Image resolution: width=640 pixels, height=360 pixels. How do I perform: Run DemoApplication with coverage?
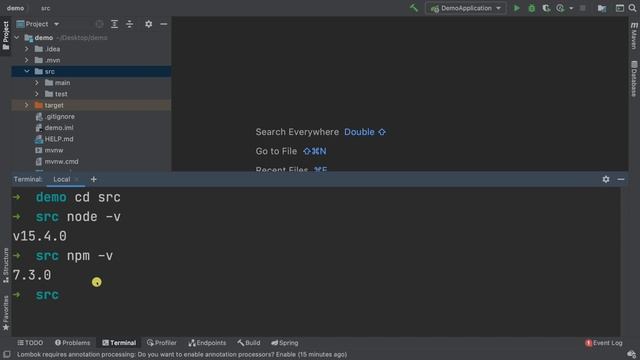[546, 8]
